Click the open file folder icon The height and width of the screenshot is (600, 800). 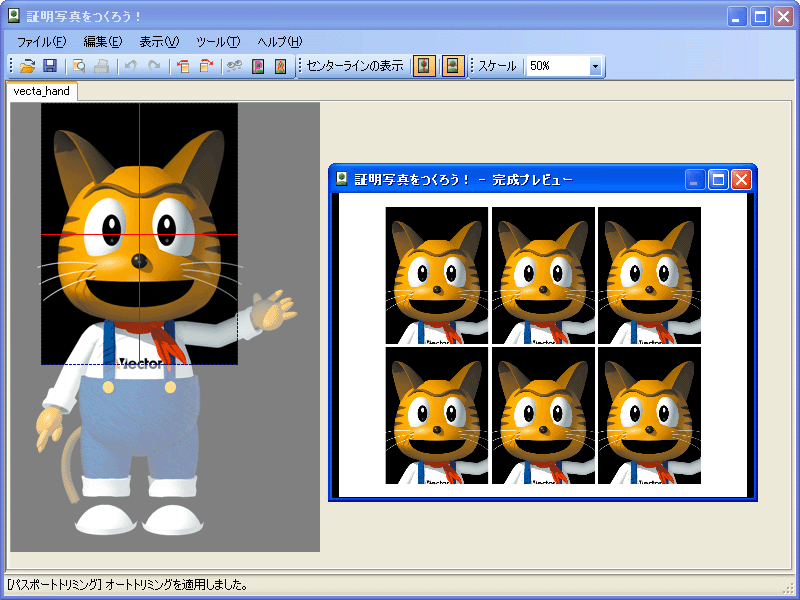(x=27, y=66)
